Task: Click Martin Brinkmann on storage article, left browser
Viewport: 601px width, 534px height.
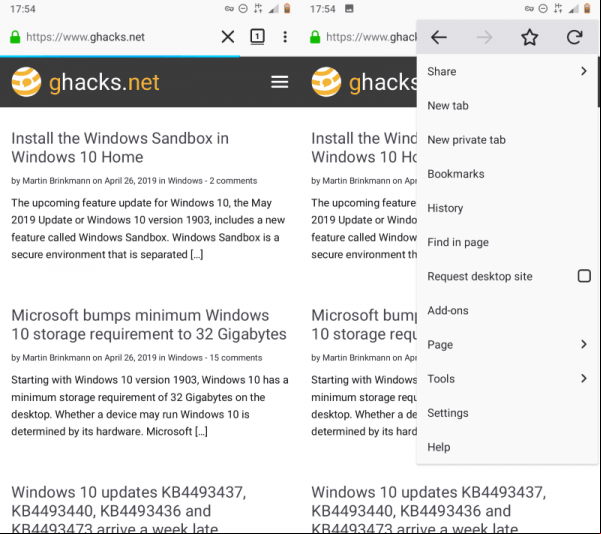Action: tap(56, 358)
